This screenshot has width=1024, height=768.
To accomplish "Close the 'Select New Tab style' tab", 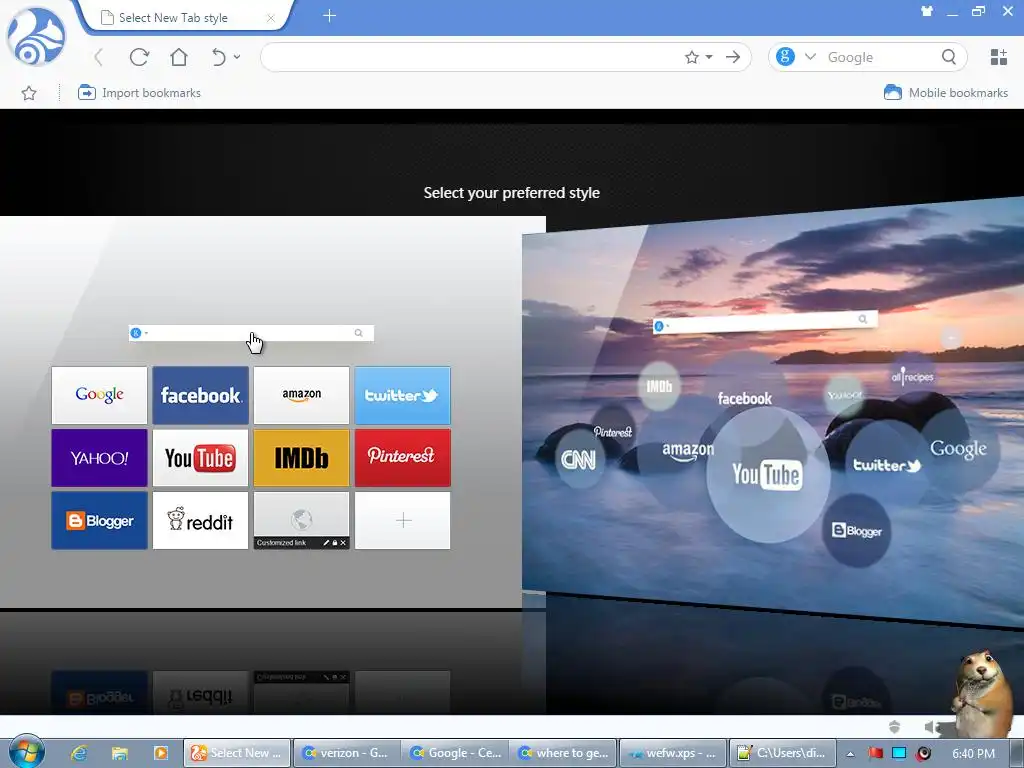I will (270, 18).
